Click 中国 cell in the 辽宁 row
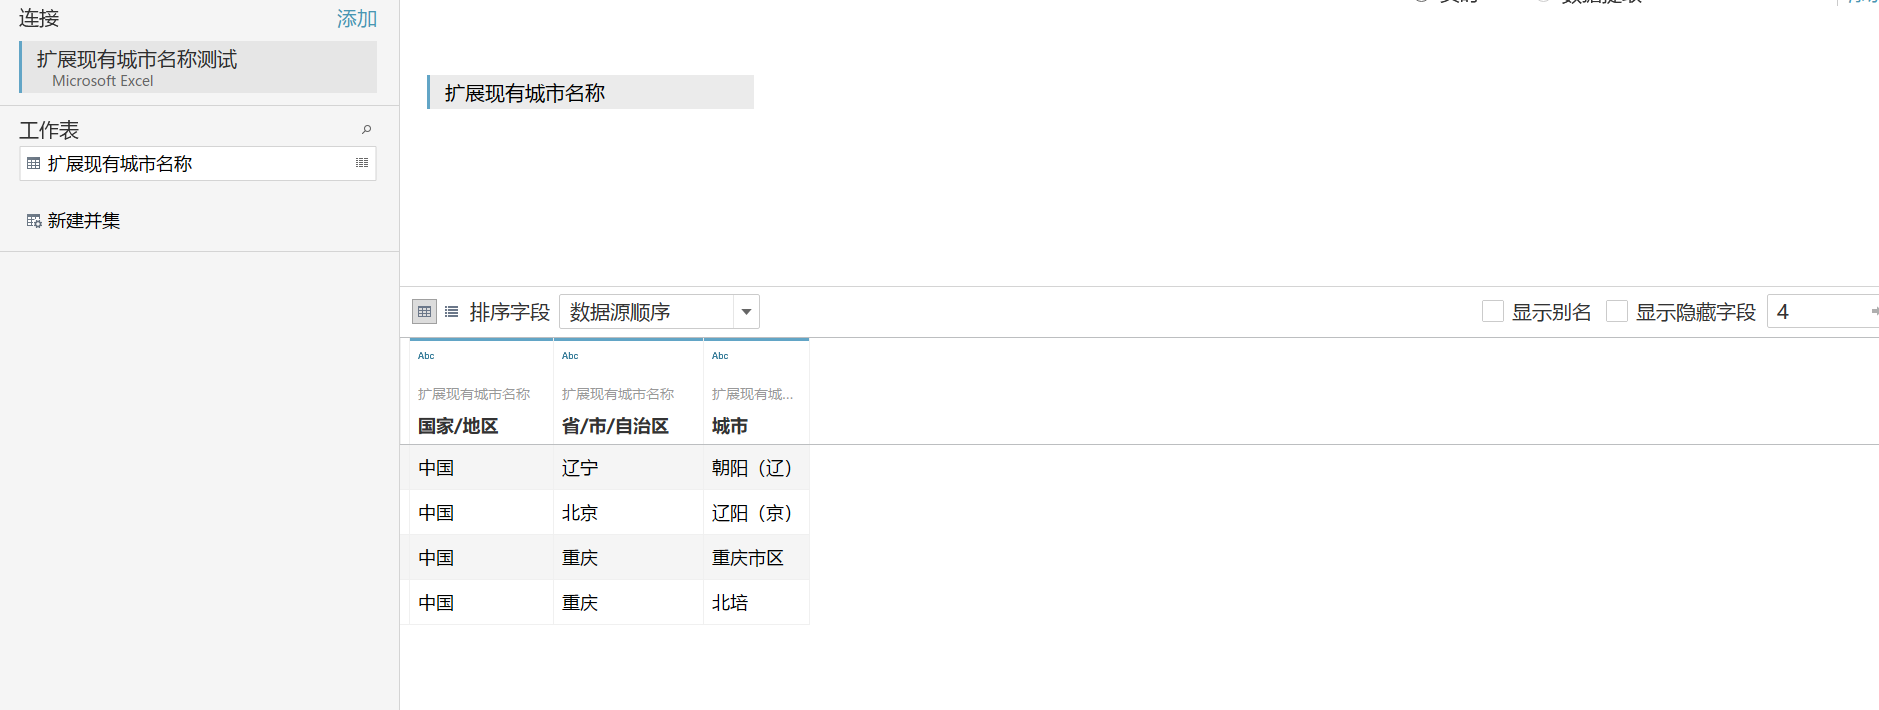The image size is (1879, 710). coord(481,467)
